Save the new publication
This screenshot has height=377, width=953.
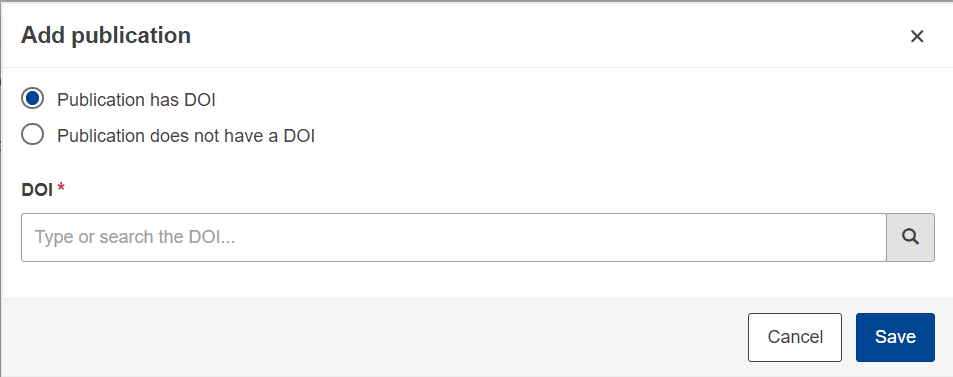pos(895,337)
